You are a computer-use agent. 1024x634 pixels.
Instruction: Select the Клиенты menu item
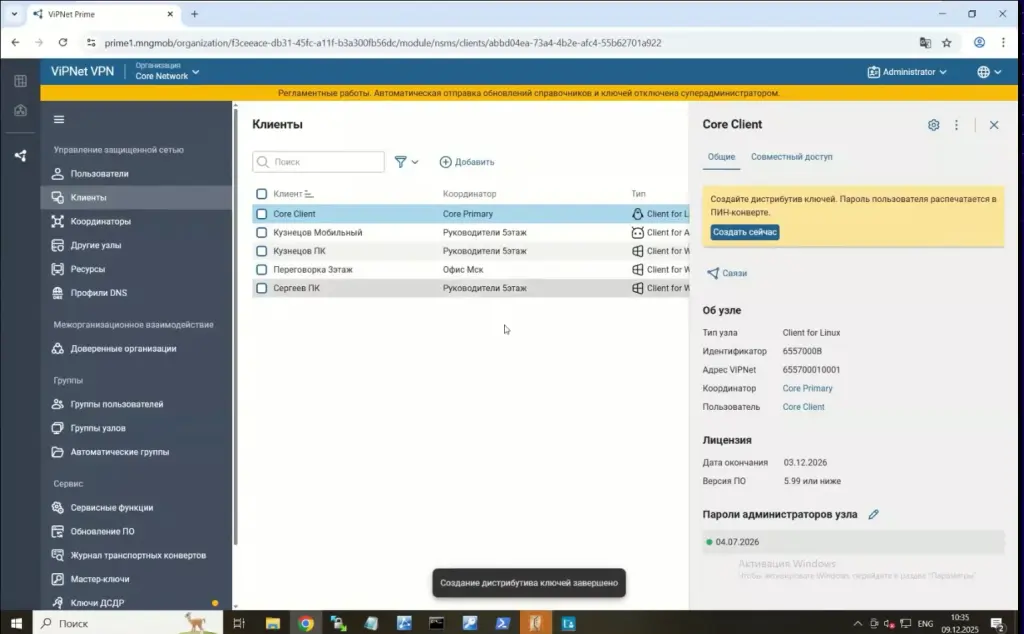tap(136, 197)
